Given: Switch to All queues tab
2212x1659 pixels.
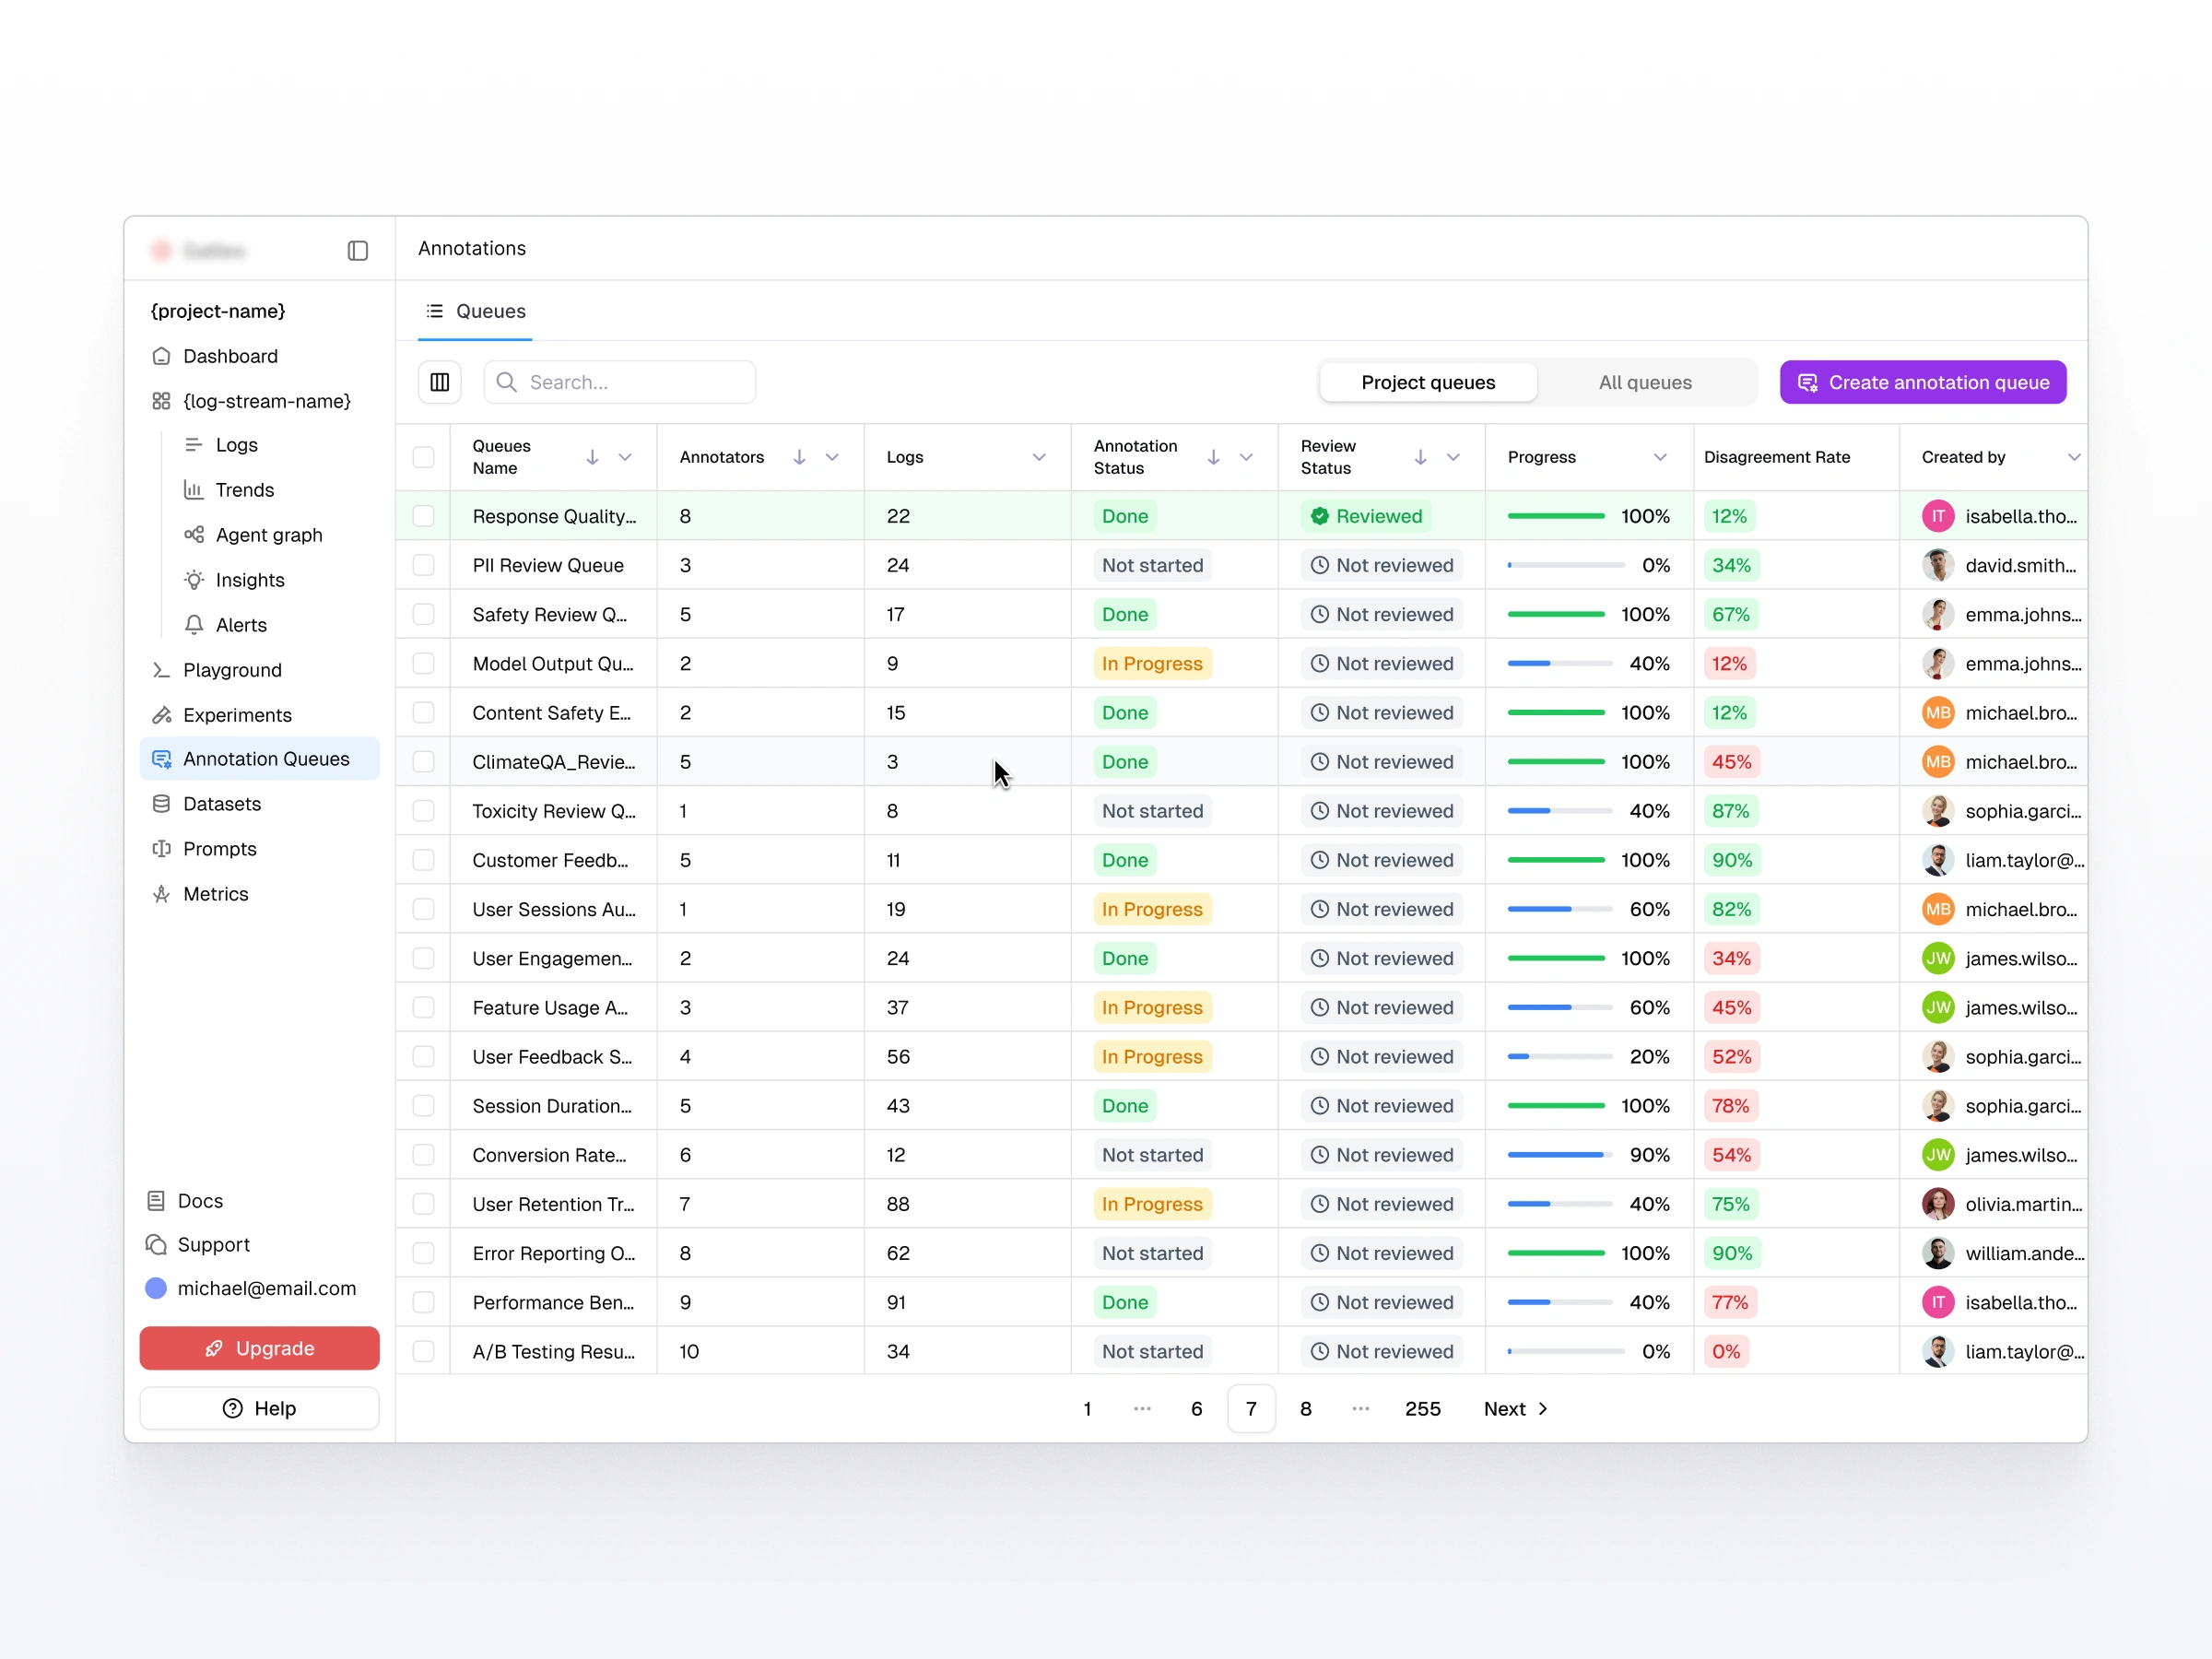Looking at the screenshot, I should (x=1644, y=382).
